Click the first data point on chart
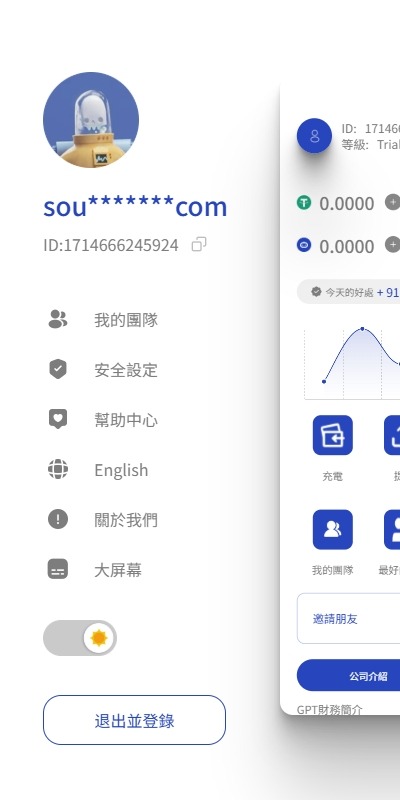 point(324,382)
